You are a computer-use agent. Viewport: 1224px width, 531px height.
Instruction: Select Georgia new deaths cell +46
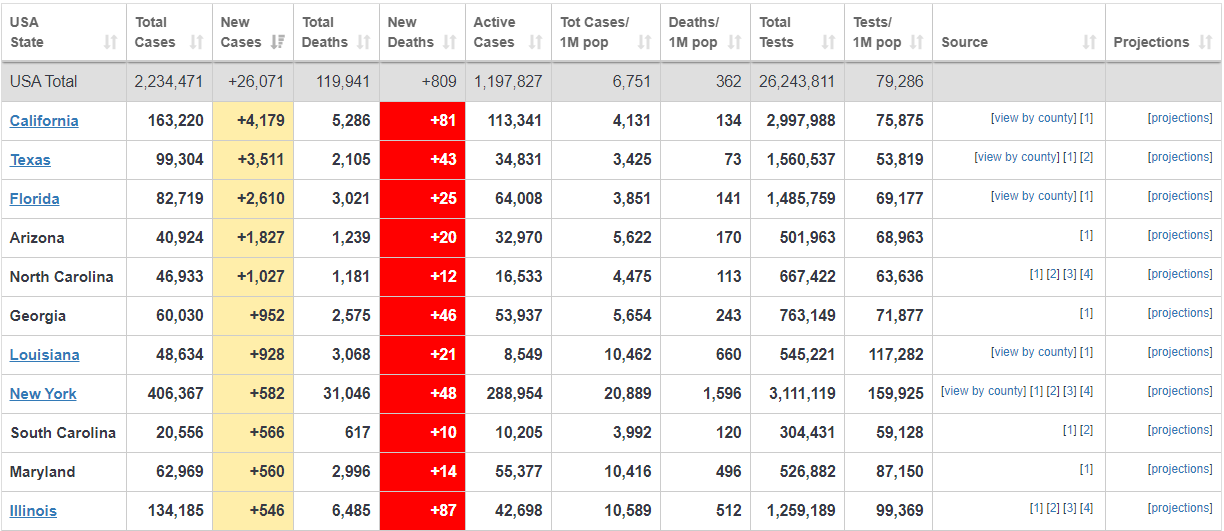click(x=422, y=316)
